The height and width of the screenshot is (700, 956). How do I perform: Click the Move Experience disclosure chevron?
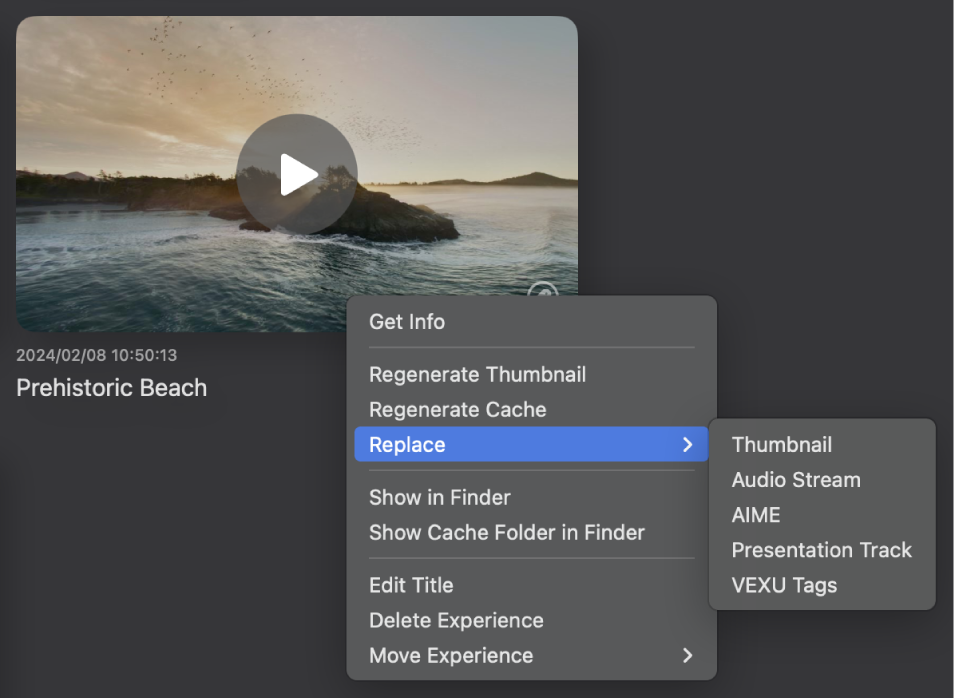(x=687, y=655)
